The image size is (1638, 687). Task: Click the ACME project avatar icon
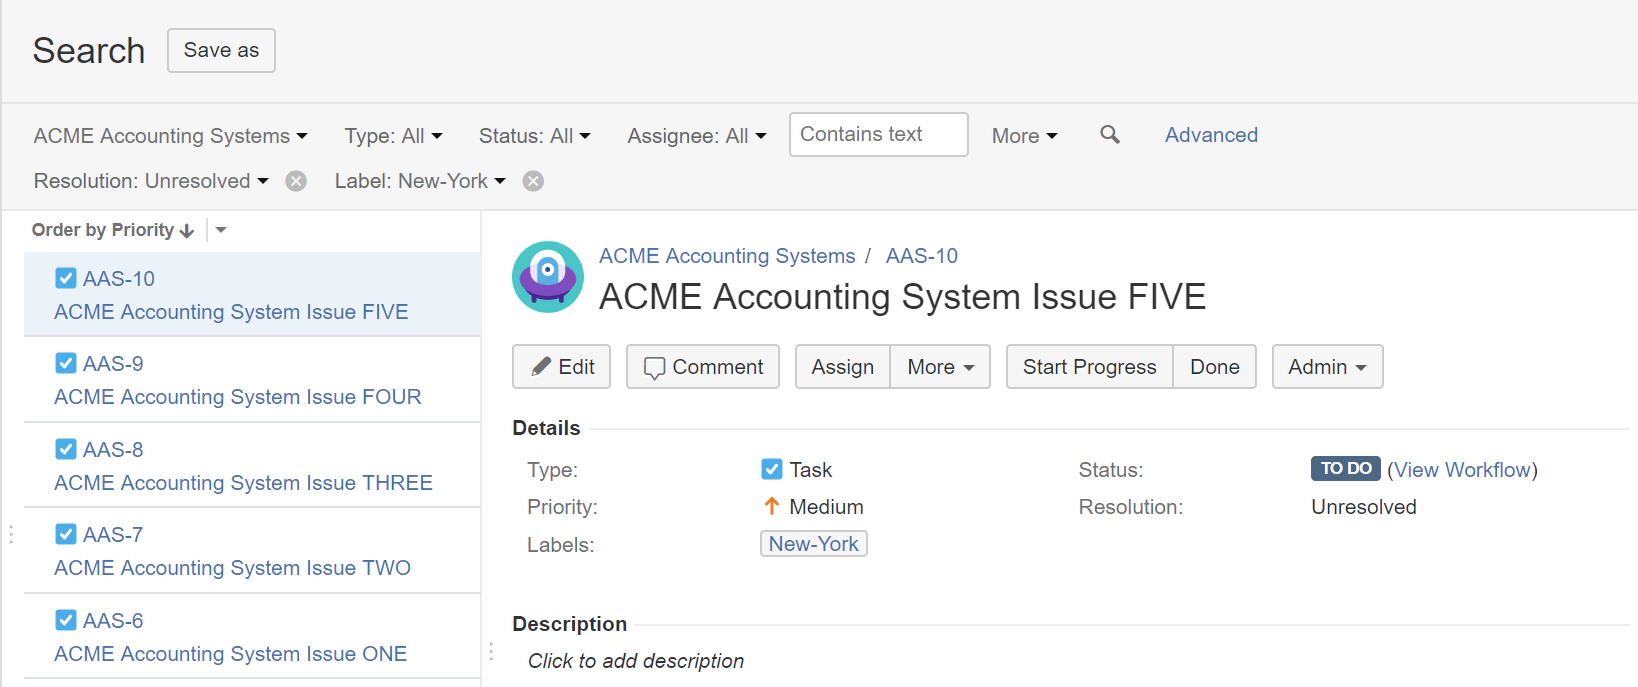click(x=548, y=277)
